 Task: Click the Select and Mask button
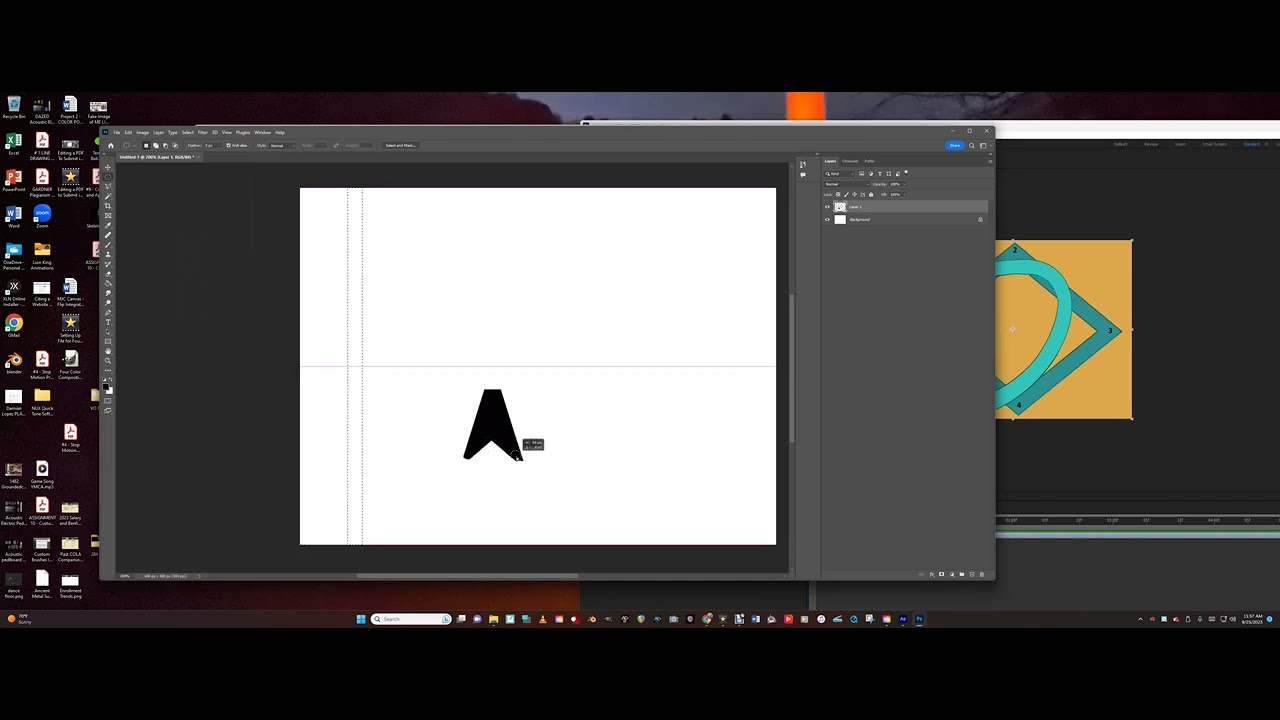(400, 146)
